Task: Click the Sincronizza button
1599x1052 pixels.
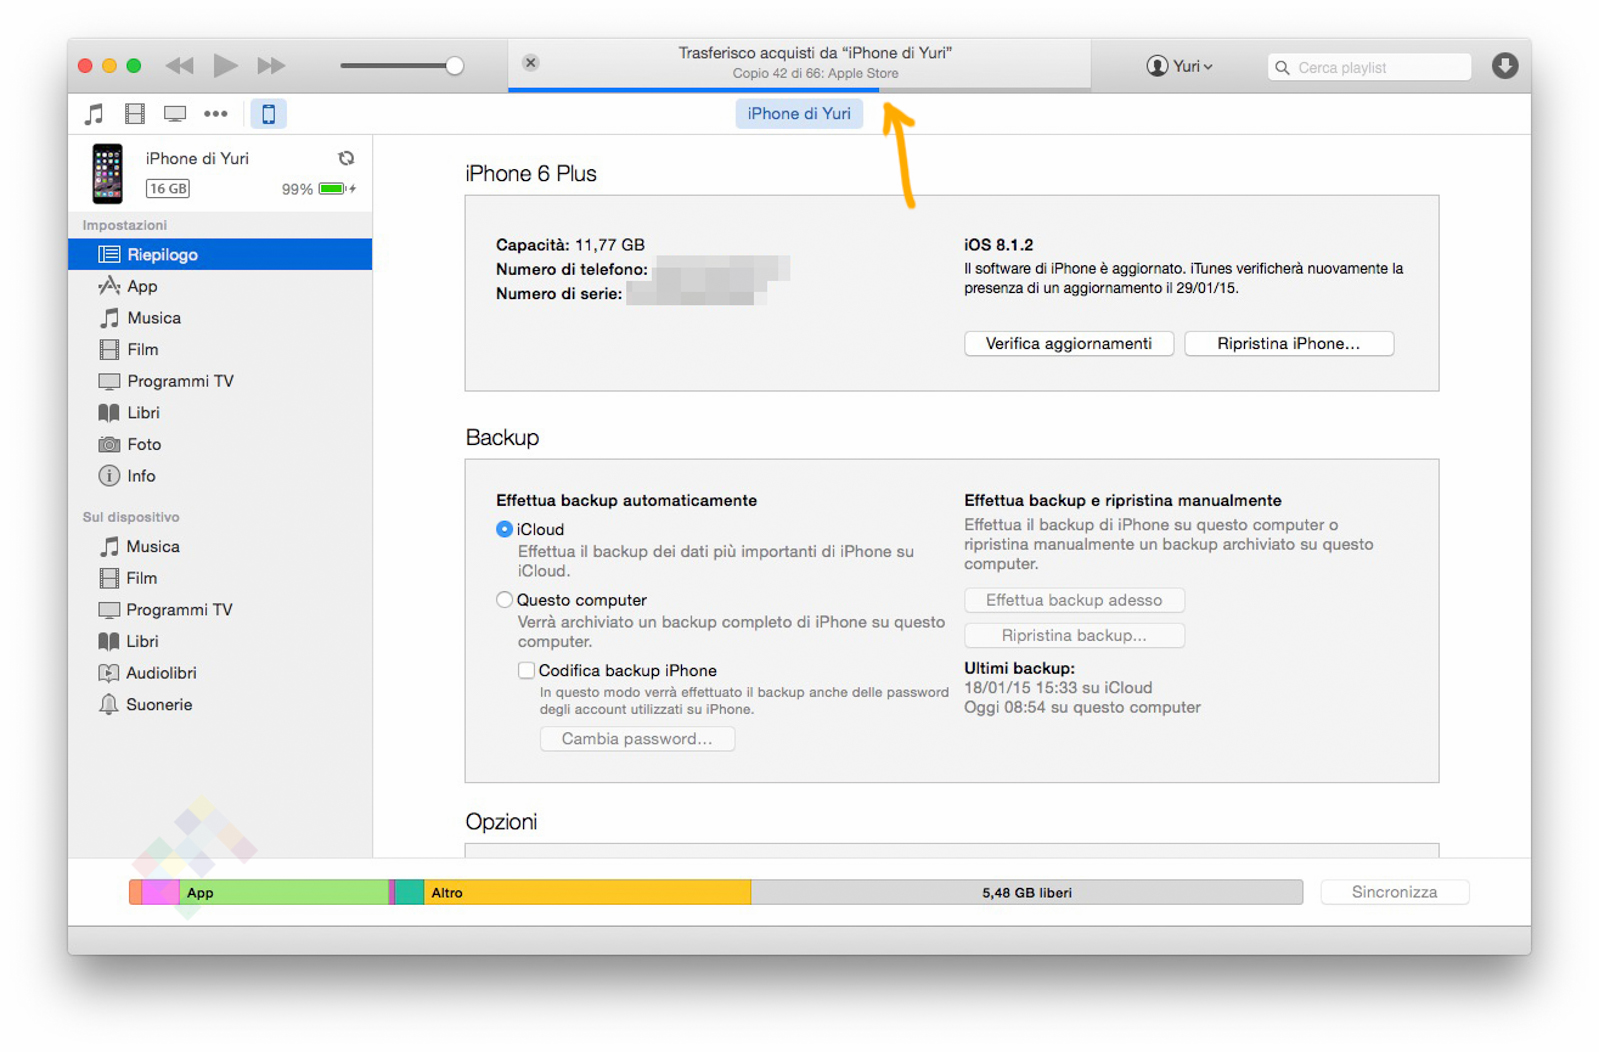Action: pyautogui.click(x=1394, y=892)
